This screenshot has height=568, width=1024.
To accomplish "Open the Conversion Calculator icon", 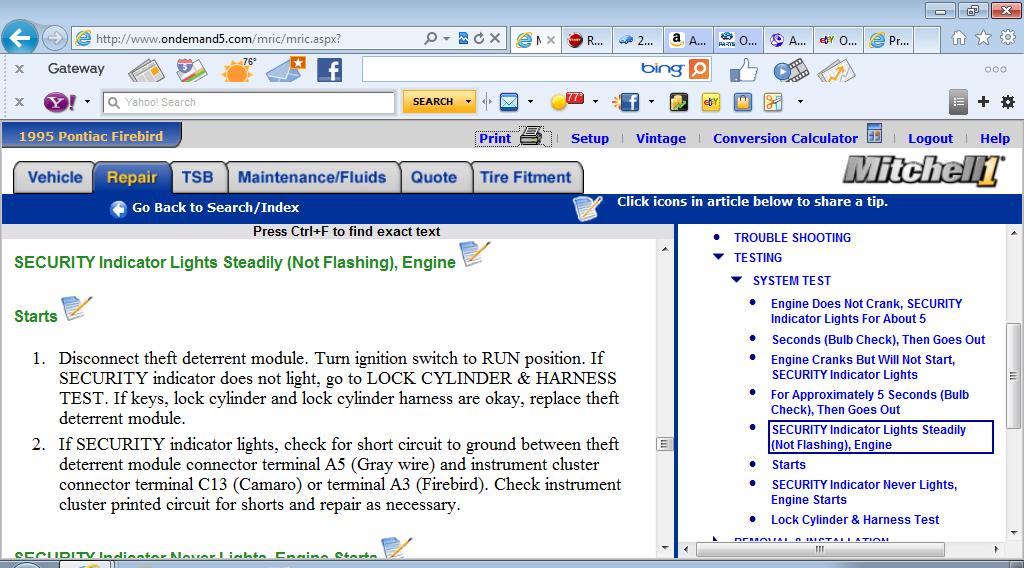I will [874, 133].
